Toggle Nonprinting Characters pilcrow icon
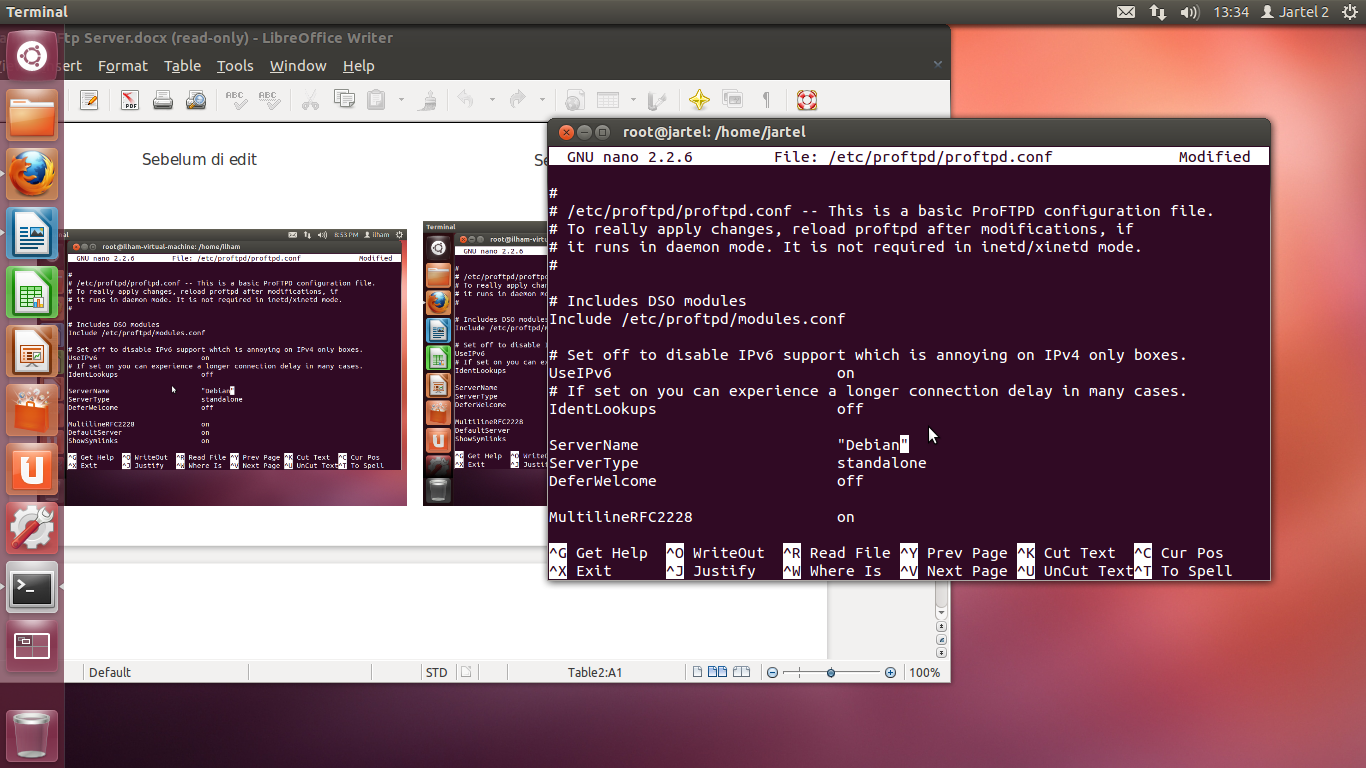The image size is (1366, 768). coord(766,100)
